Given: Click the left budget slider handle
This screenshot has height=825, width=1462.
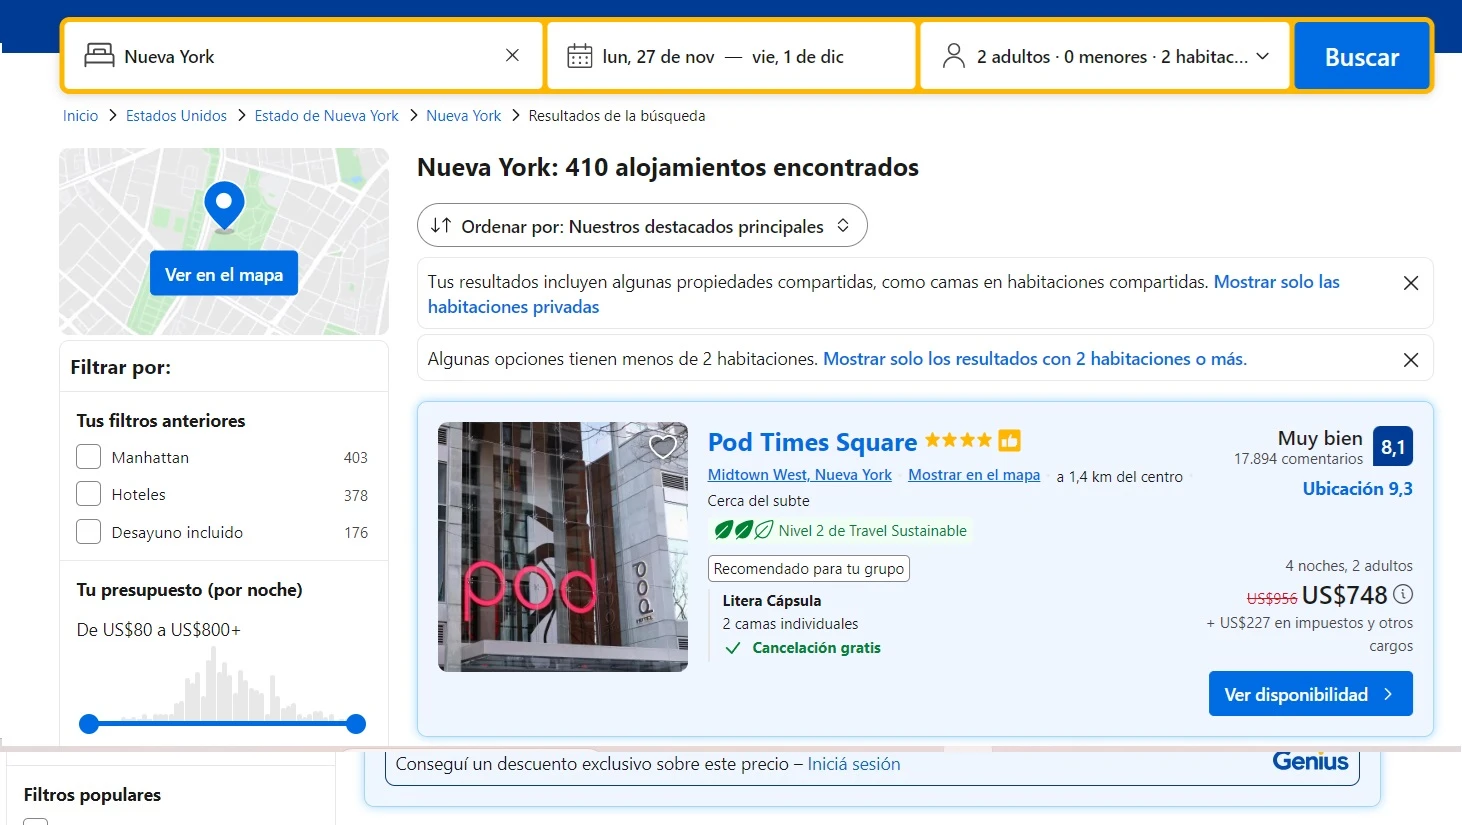Looking at the screenshot, I should tap(89, 724).
